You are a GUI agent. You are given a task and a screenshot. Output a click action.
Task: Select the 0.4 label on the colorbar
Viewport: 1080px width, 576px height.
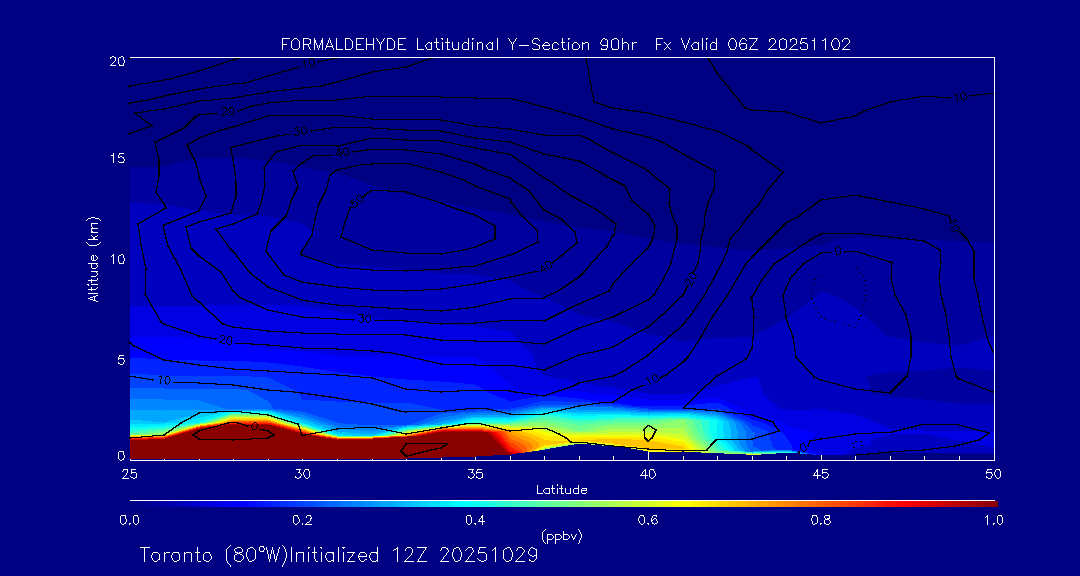[x=475, y=520]
